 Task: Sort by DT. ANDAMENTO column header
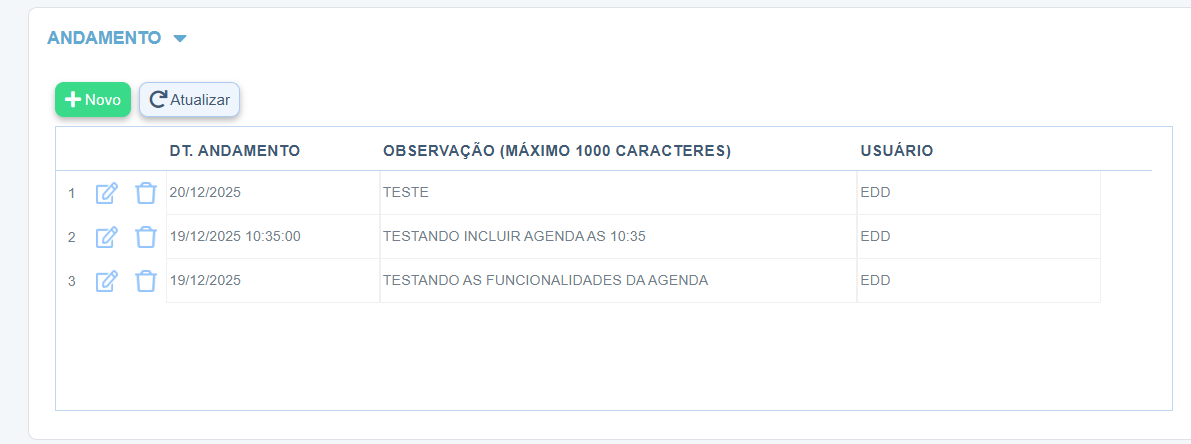[235, 151]
